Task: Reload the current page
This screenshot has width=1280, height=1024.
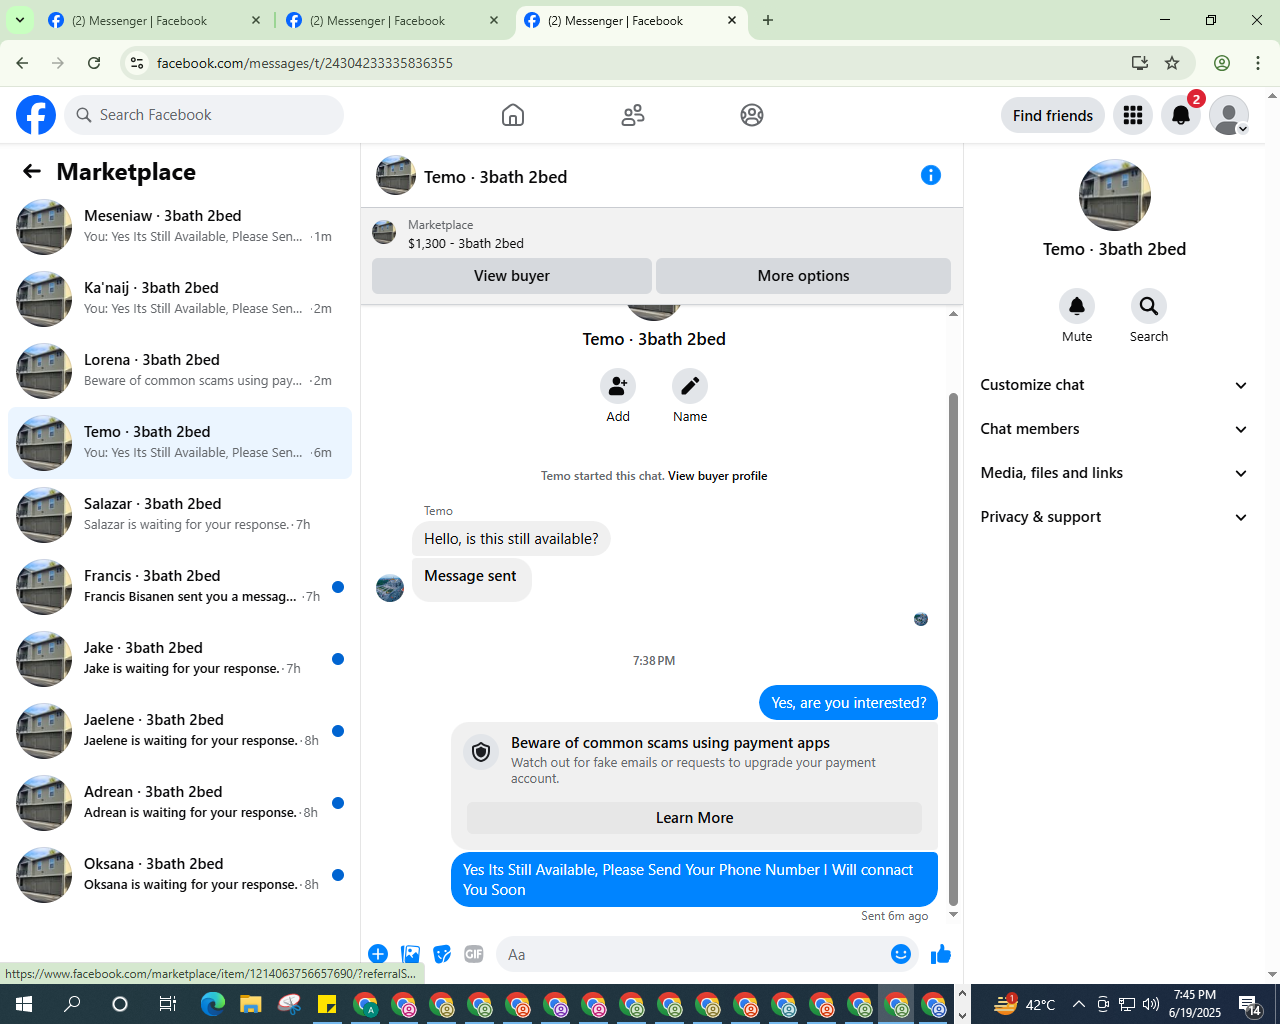Action: coord(94,63)
